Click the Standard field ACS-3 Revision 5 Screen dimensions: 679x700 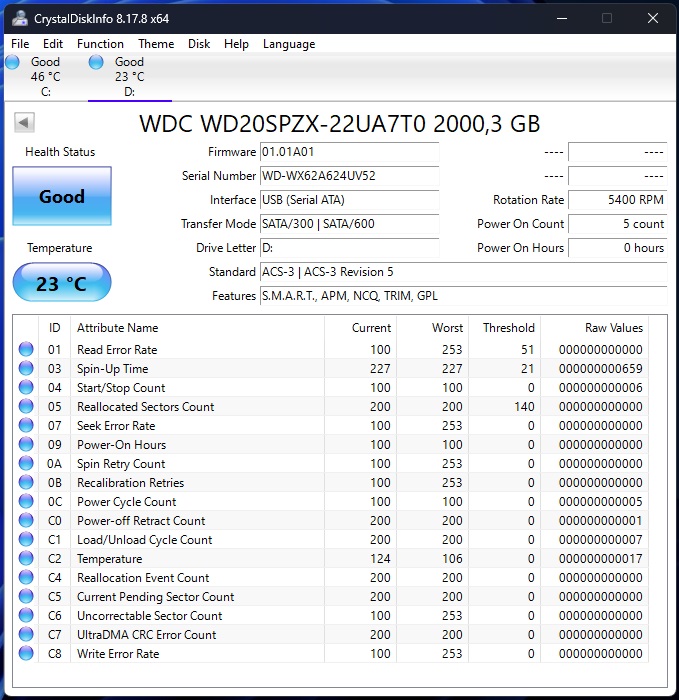click(463, 272)
